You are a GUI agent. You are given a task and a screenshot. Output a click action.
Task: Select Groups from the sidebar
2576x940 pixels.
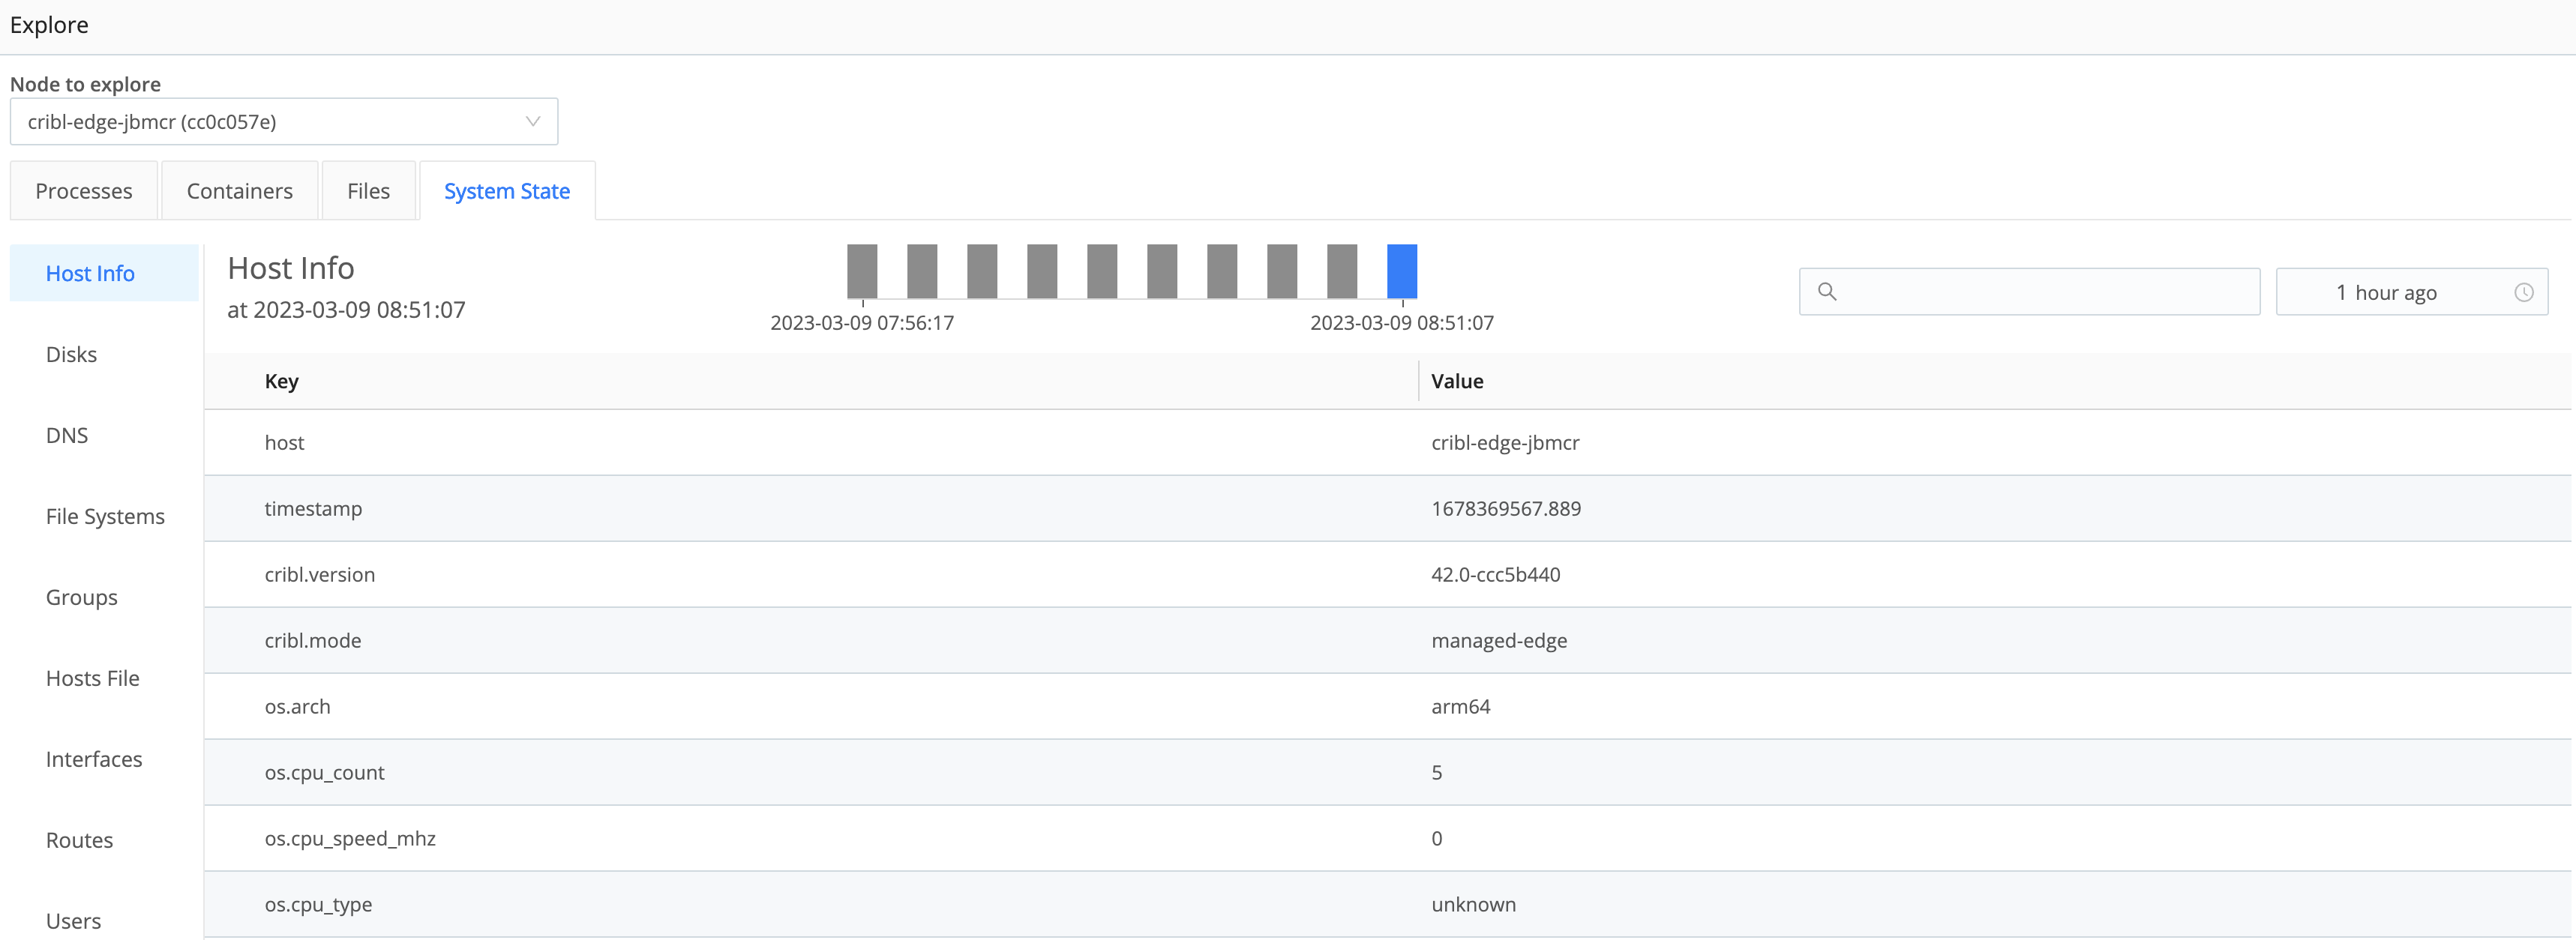(81, 597)
